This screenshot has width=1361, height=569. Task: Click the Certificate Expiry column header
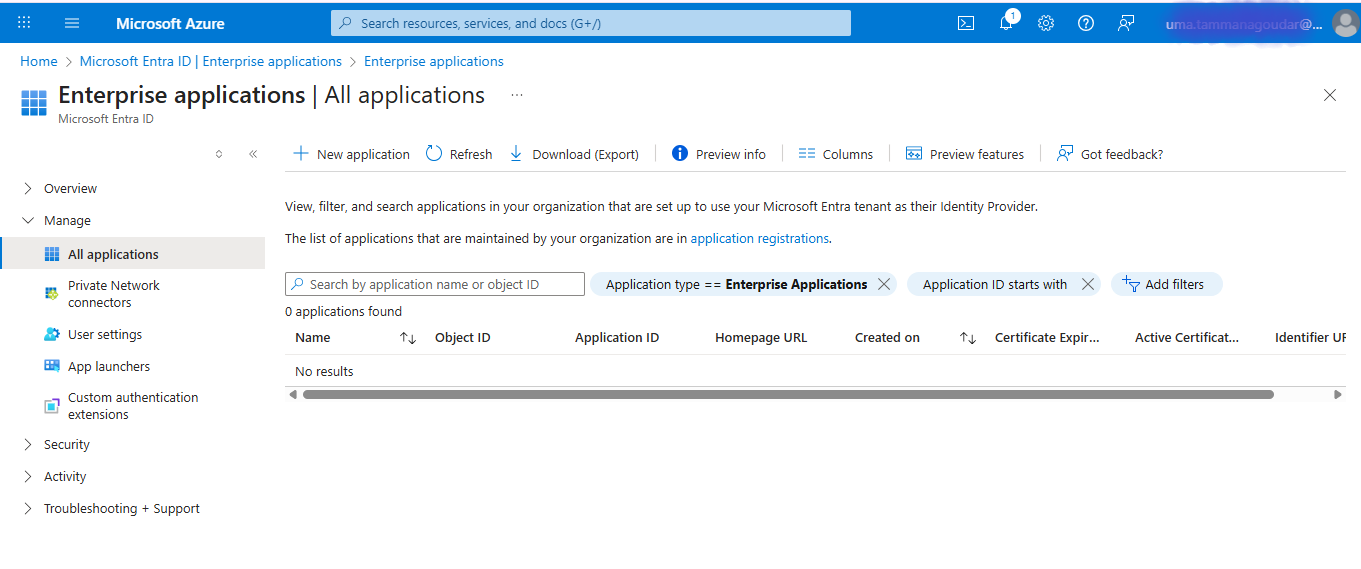[1047, 338]
